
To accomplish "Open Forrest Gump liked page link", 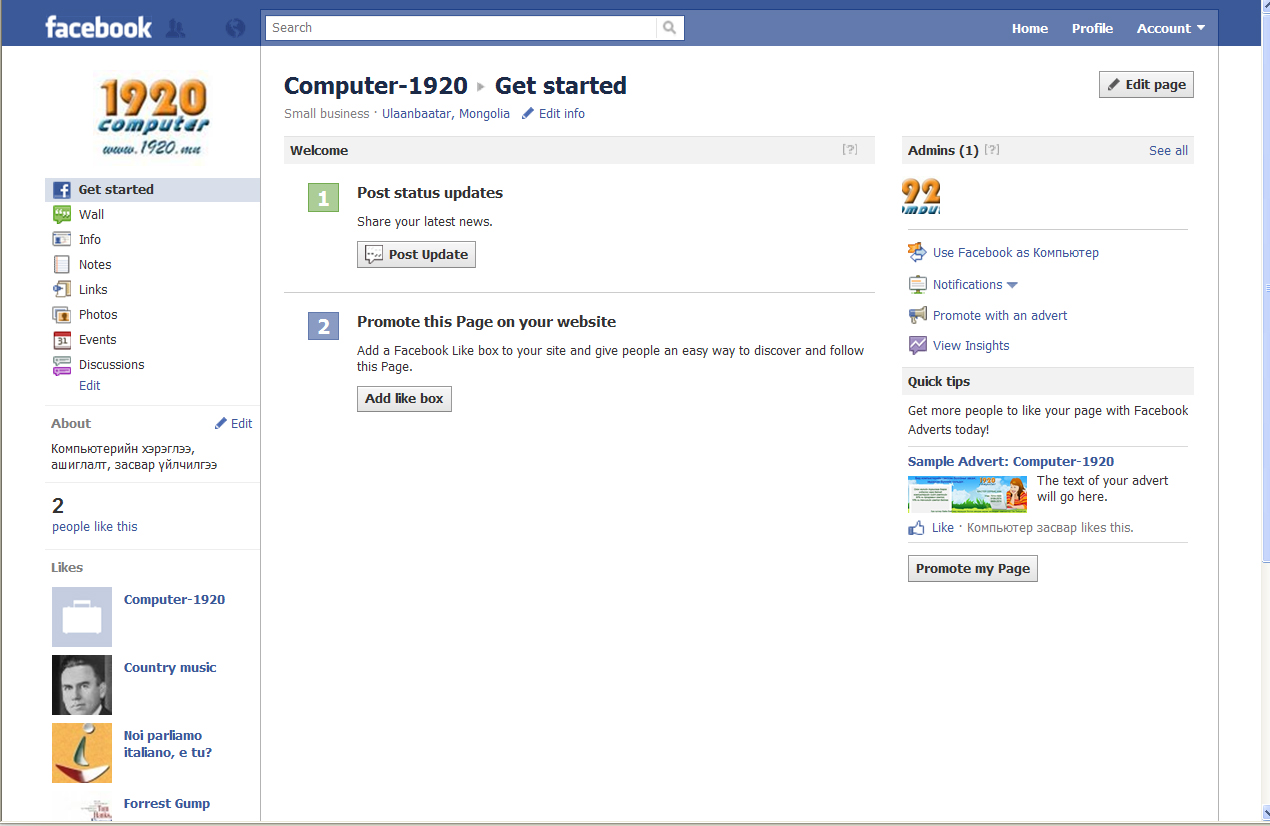I will 167,804.
